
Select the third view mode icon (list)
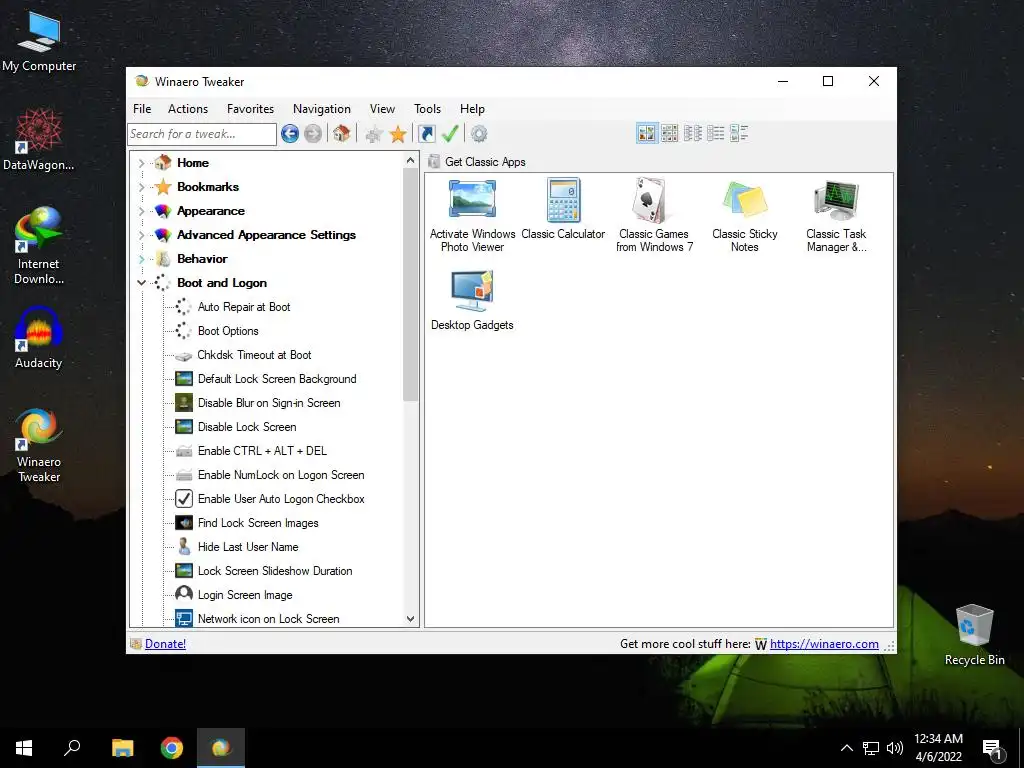click(693, 133)
